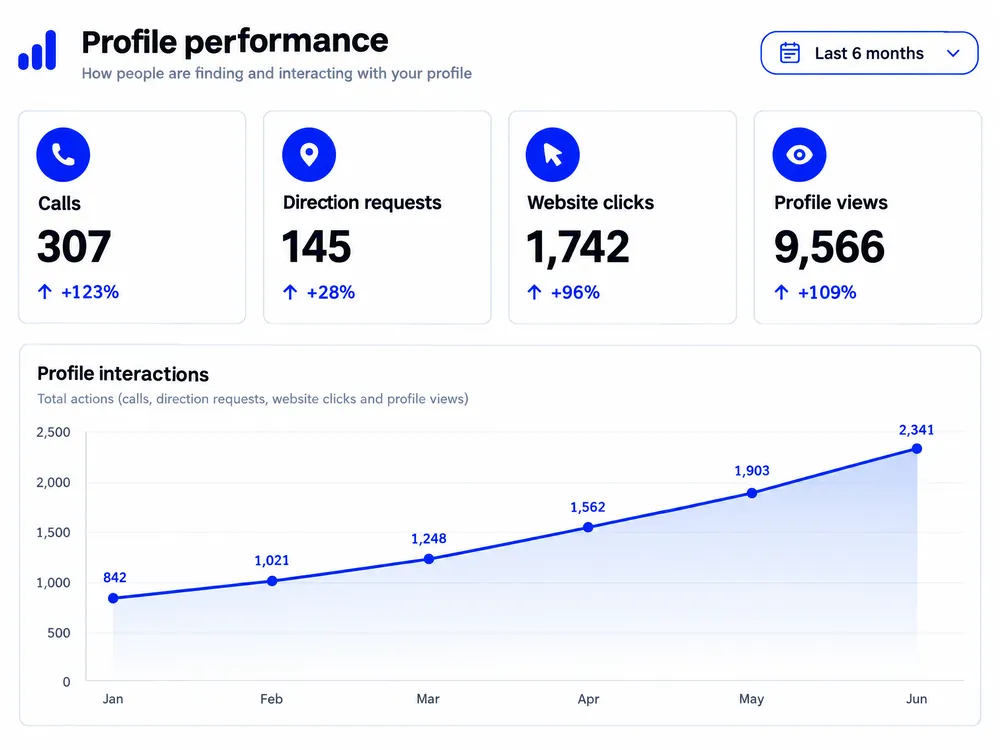Click the 0 y-axis label
The image size is (1000, 750).
(x=66, y=682)
